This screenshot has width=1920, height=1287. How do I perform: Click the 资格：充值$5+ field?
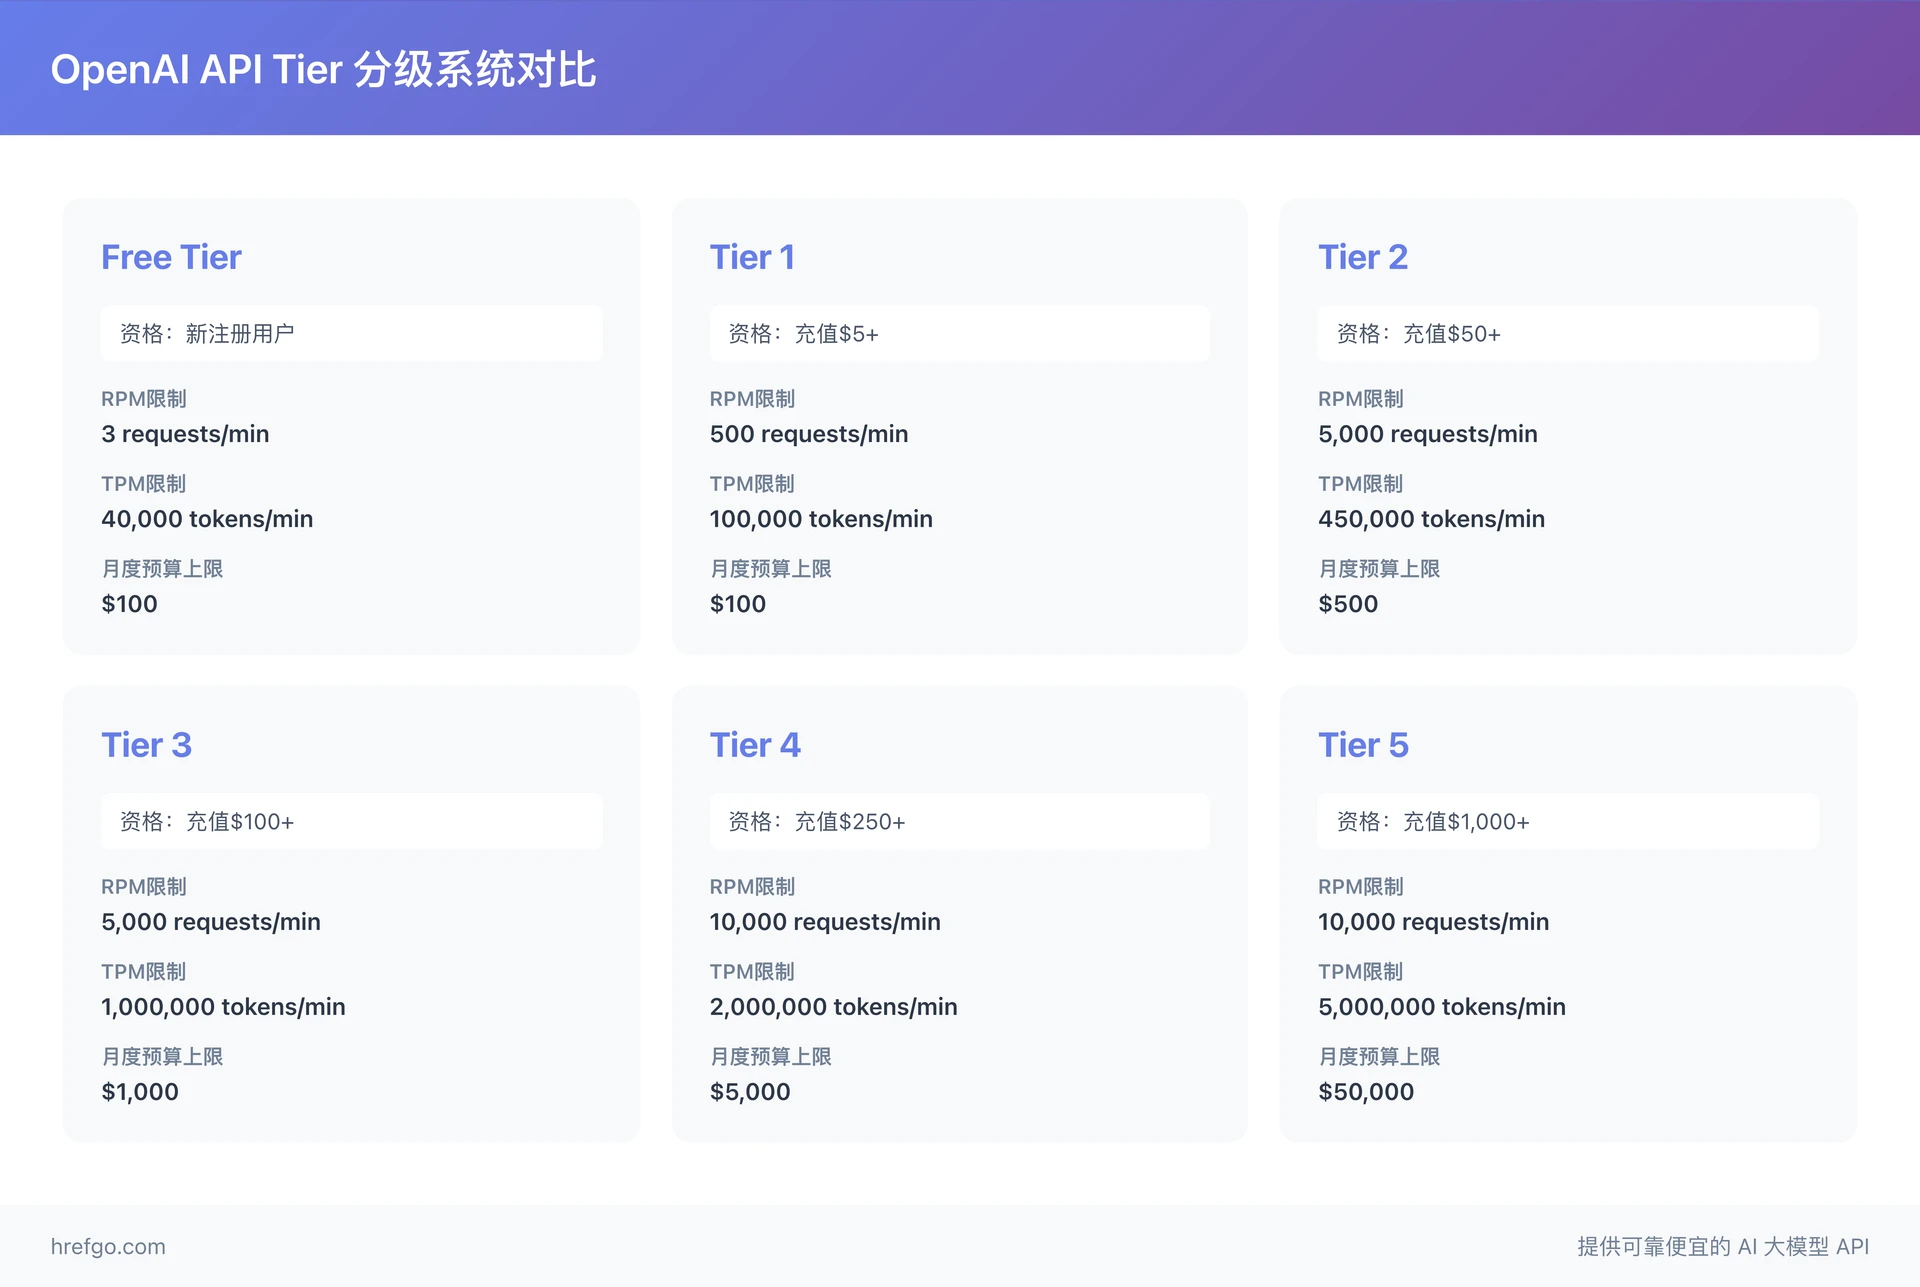click(x=958, y=333)
